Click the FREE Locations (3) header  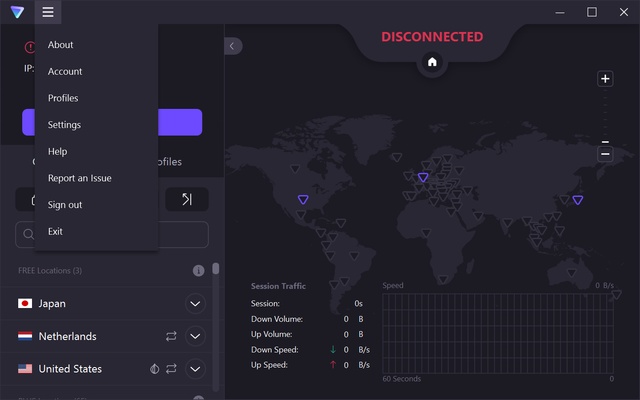[50, 271]
